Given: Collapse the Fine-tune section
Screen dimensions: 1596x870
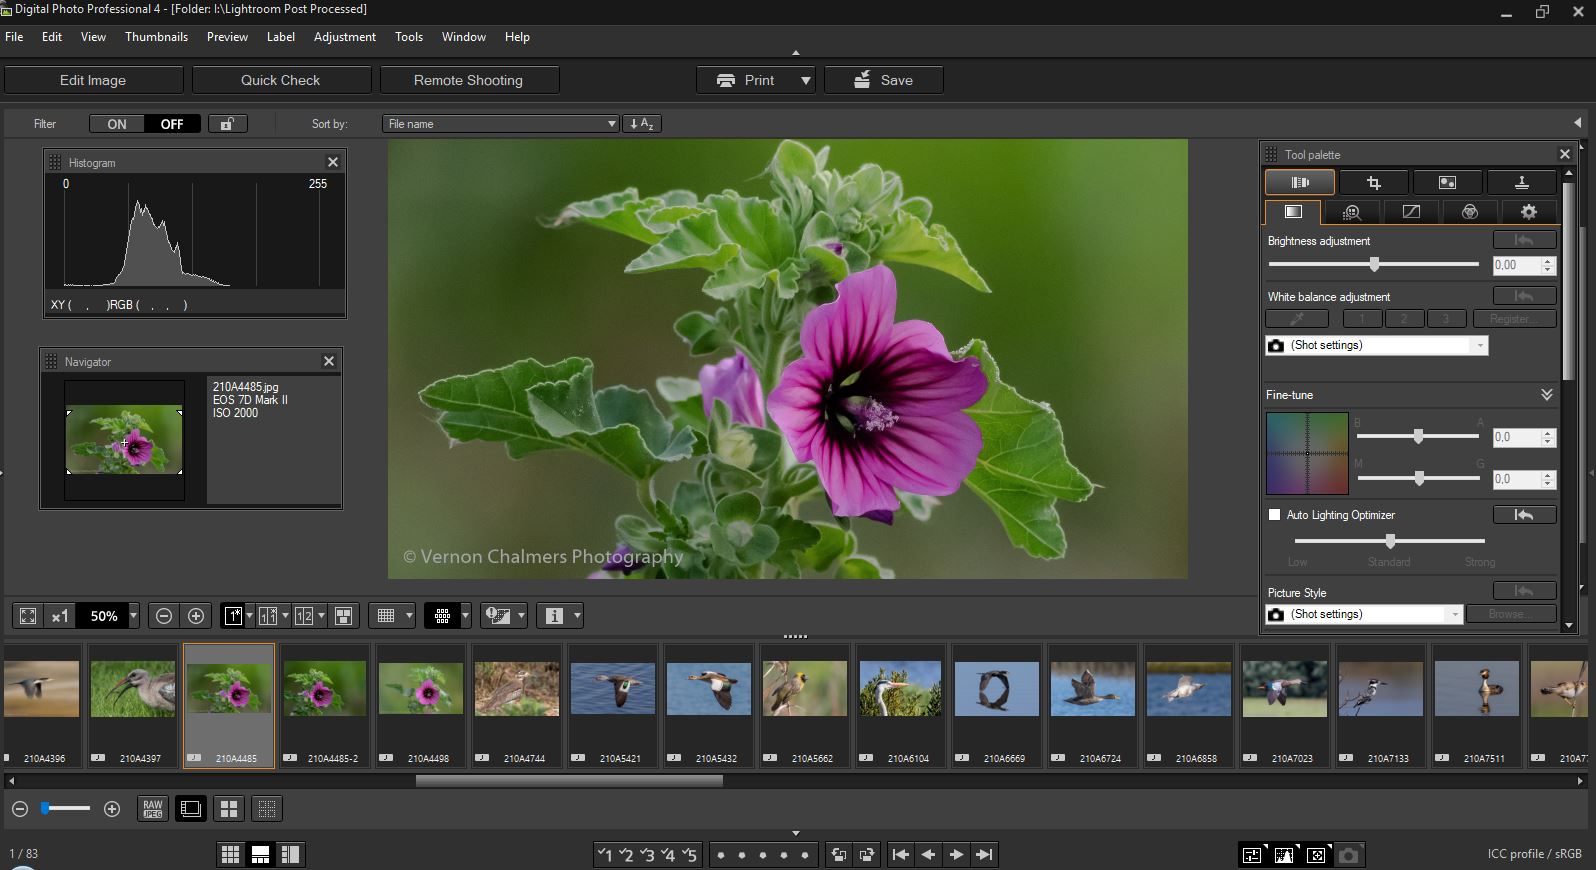Looking at the screenshot, I should click(x=1546, y=395).
